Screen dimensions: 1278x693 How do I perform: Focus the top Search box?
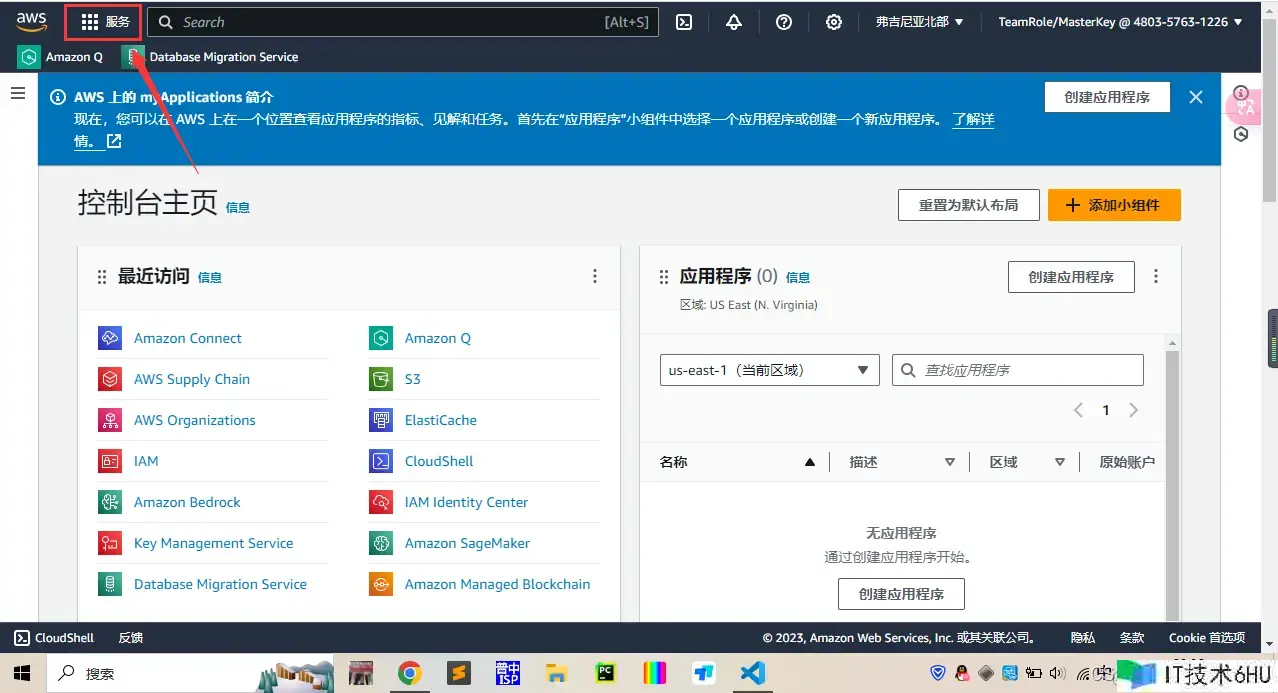pos(403,22)
